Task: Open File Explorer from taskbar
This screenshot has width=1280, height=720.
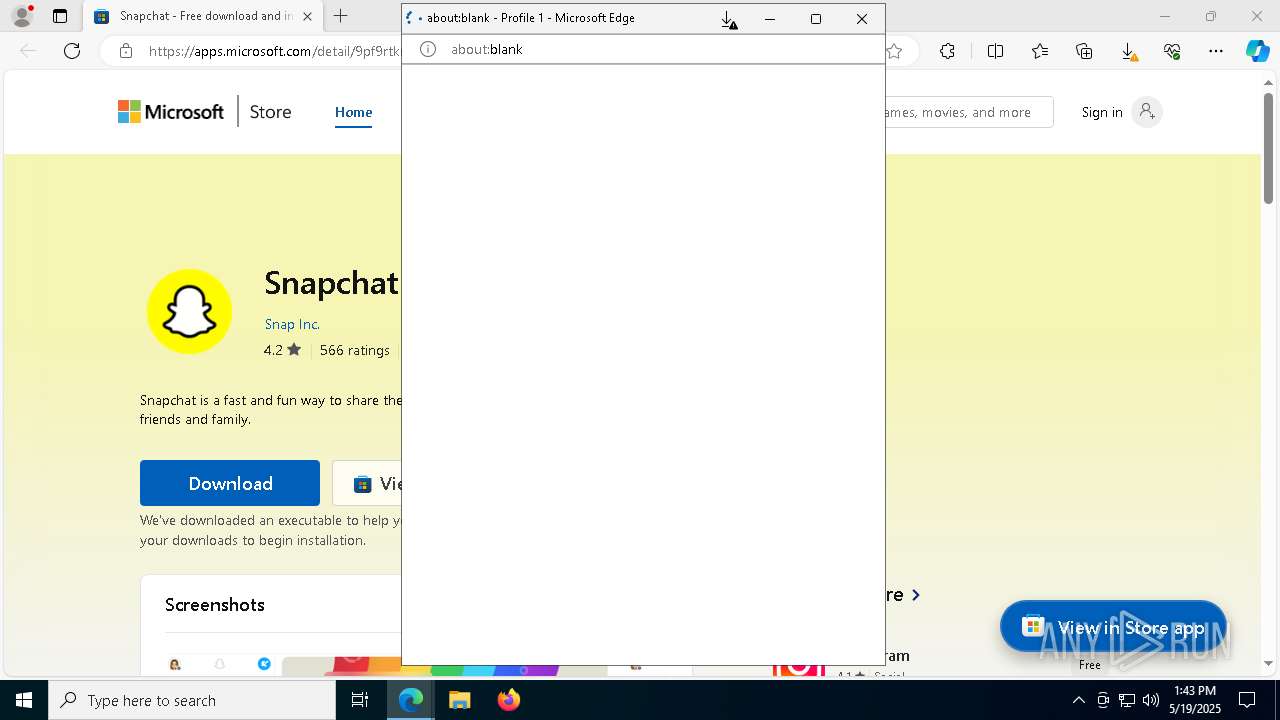Action: coord(459,700)
